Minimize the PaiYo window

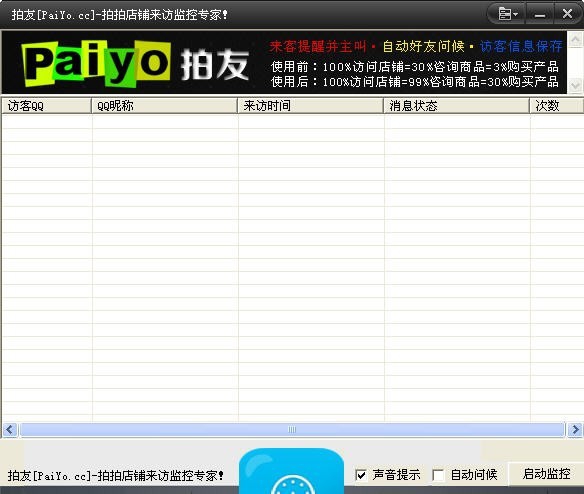coord(540,14)
